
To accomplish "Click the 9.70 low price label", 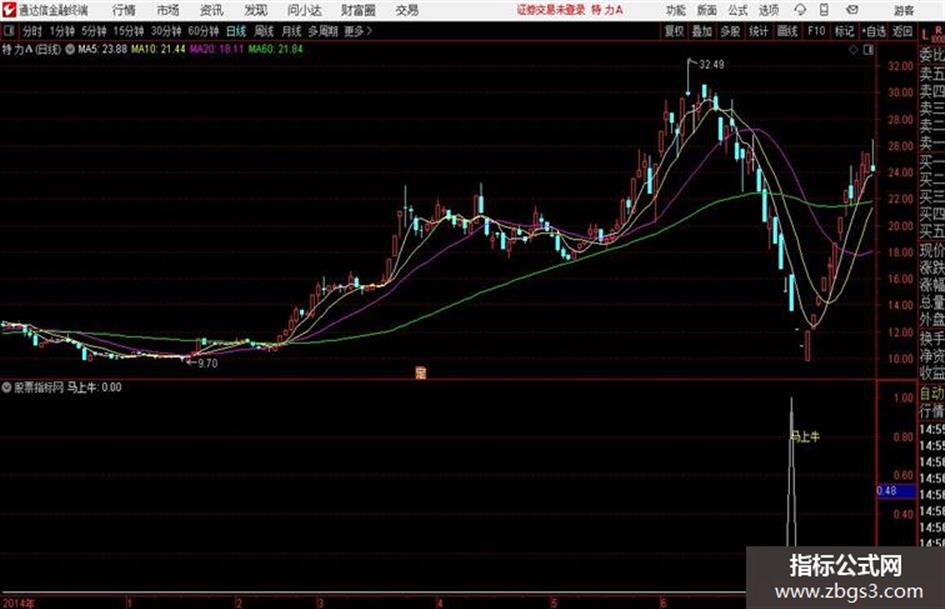I will 208,363.
